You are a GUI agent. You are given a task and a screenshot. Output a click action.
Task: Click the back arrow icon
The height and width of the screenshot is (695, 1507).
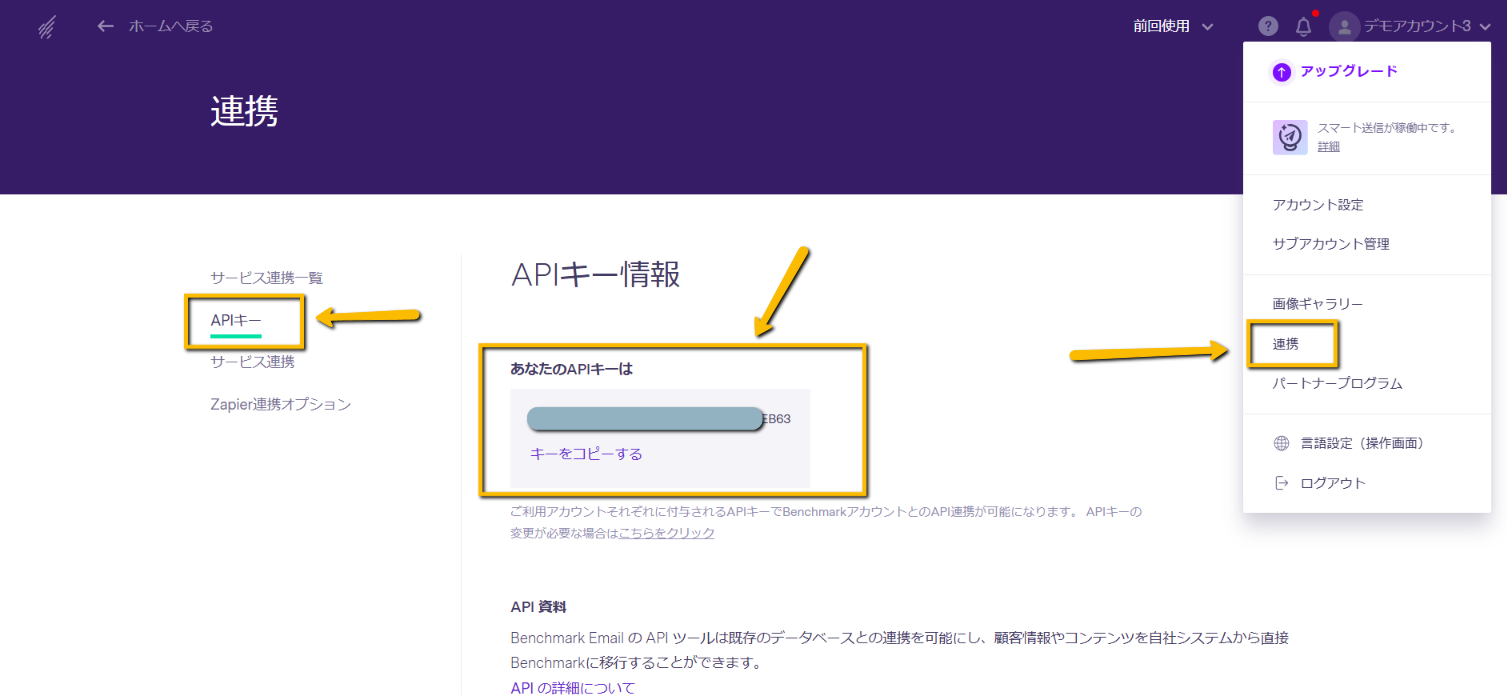[x=105, y=26]
